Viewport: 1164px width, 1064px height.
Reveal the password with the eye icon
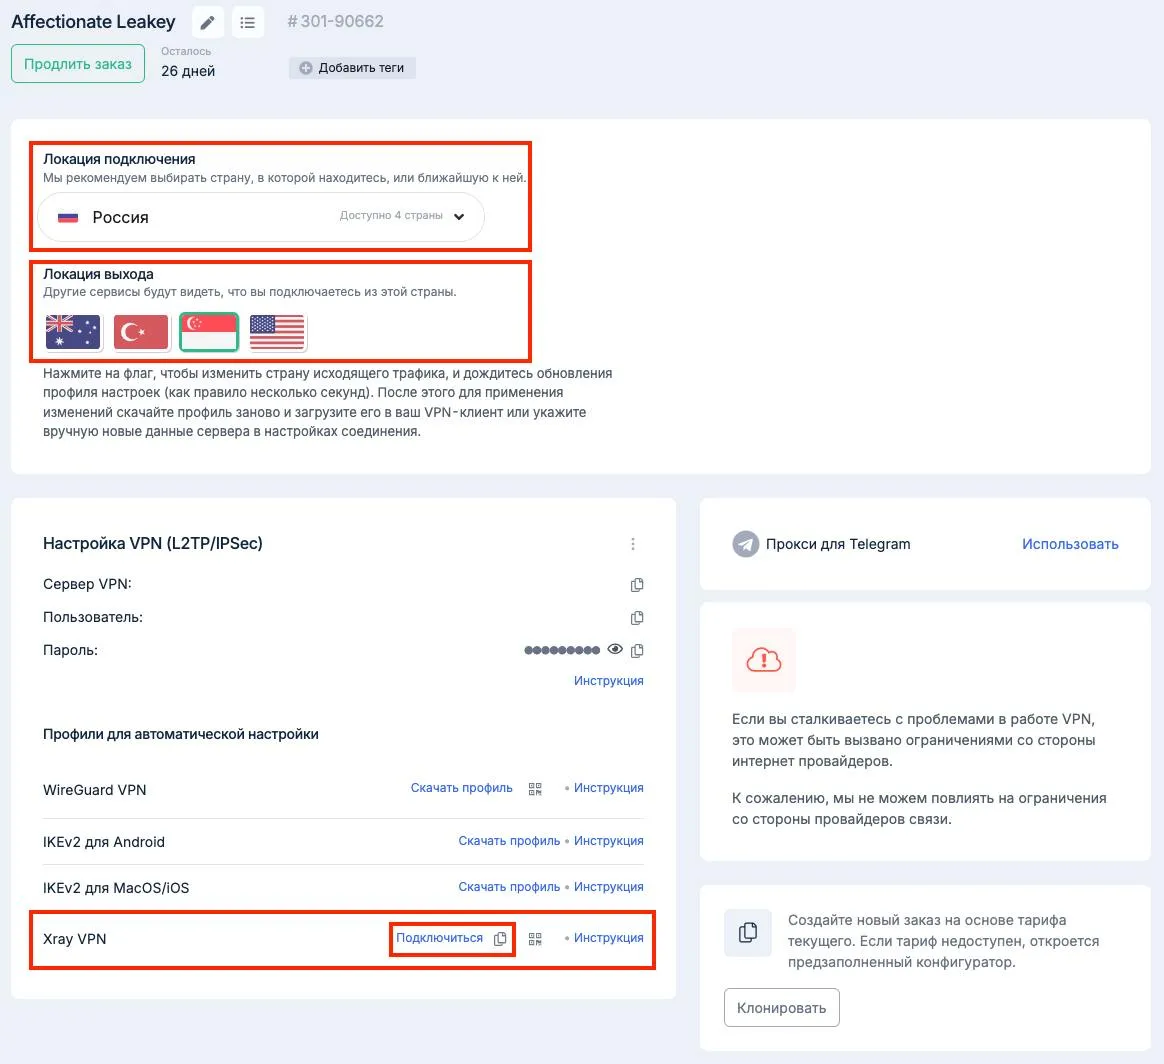click(615, 650)
